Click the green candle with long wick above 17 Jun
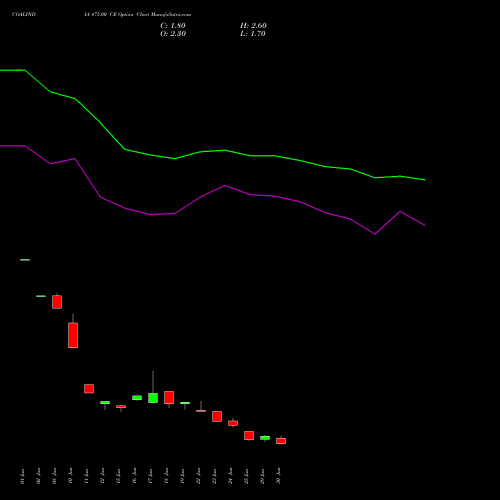The width and height of the screenshot is (500, 500). tap(153, 398)
